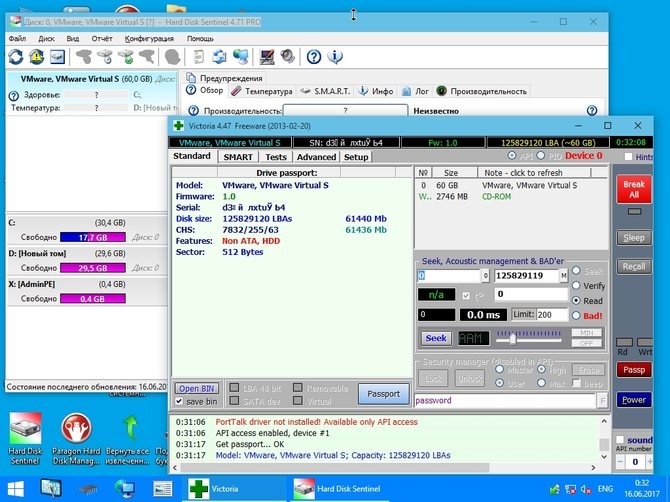Click the red Break All button
The image size is (670, 502).
[x=634, y=189]
